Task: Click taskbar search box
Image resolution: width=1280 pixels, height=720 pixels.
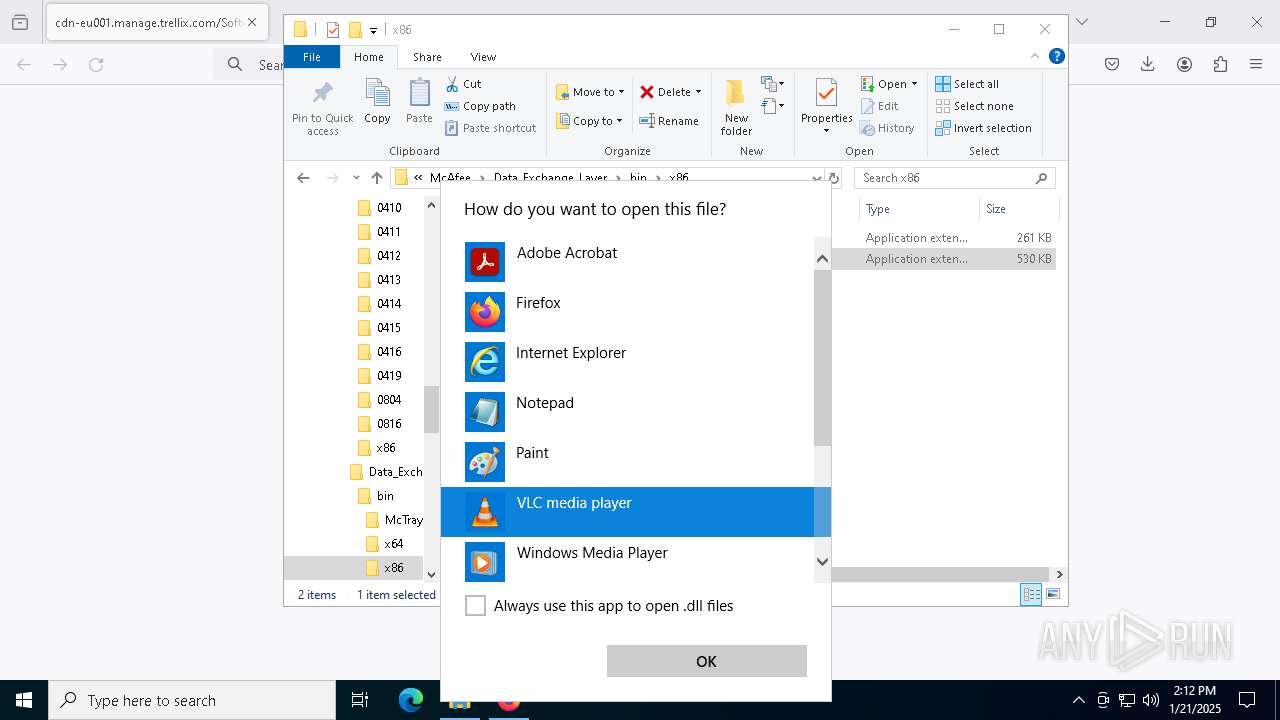Action: coord(192,700)
